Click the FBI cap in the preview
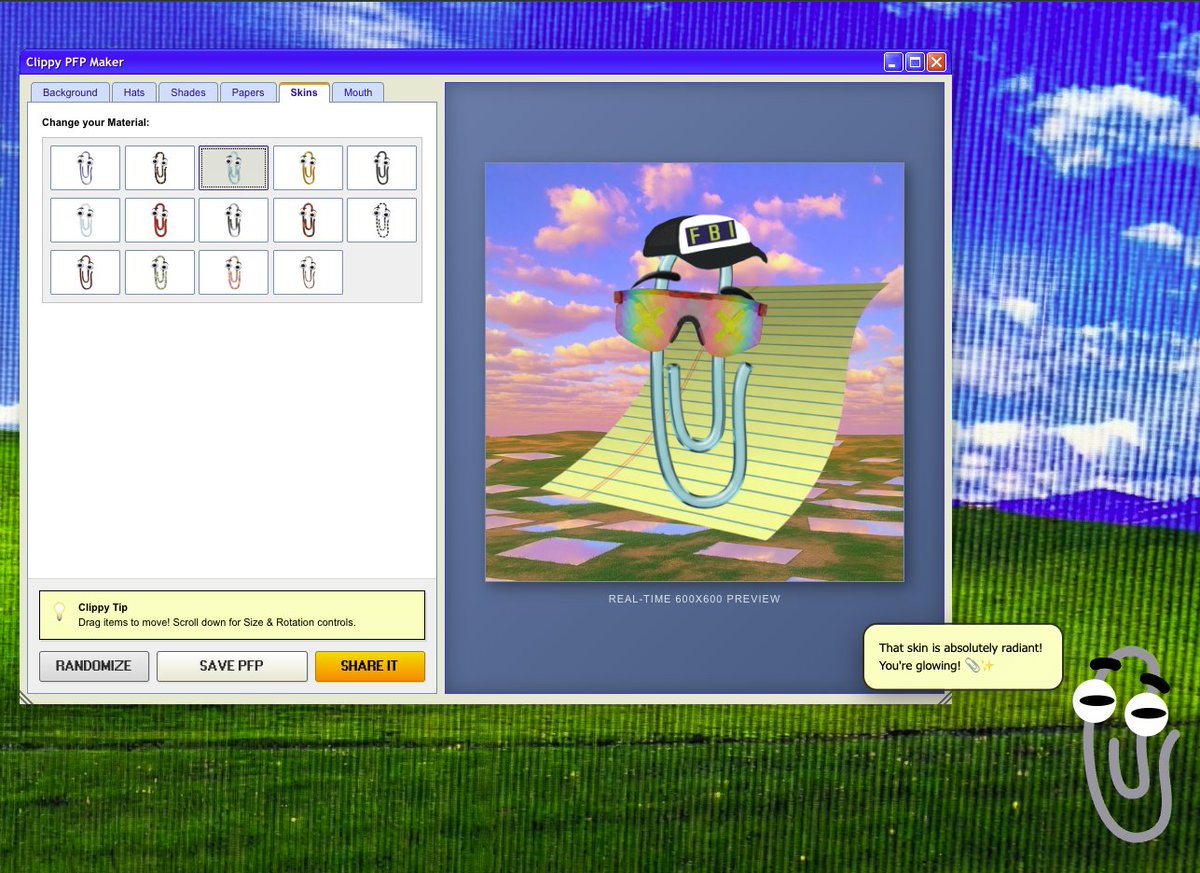1200x873 pixels. [x=705, y=241]
